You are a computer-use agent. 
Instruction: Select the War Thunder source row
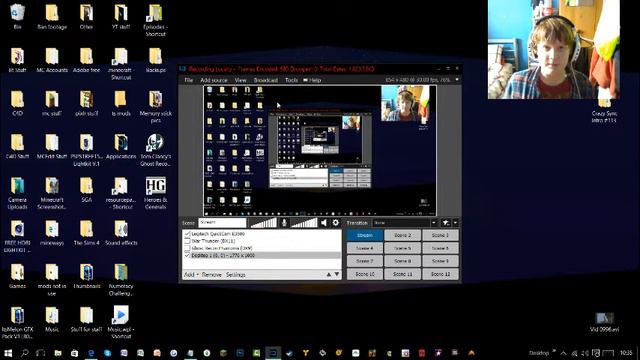[262, 241]
